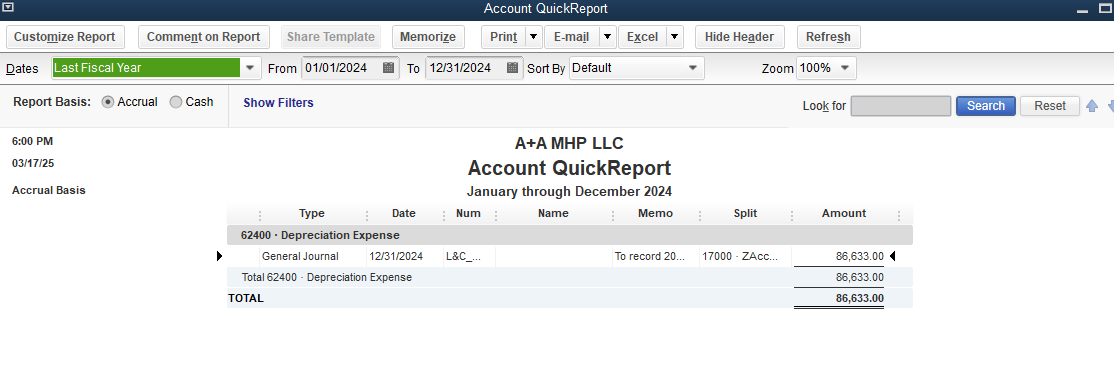This screenshot has width=1114, height=385.
Task: Select the Num column header
Action: coord(468,213)
